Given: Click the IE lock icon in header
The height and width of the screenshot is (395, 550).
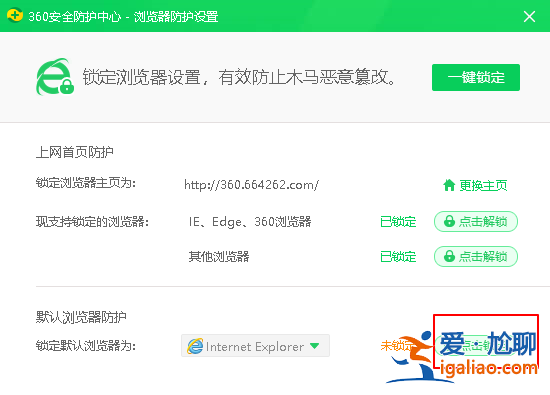Looking at the screenshot, I should (x=55, y=77).
